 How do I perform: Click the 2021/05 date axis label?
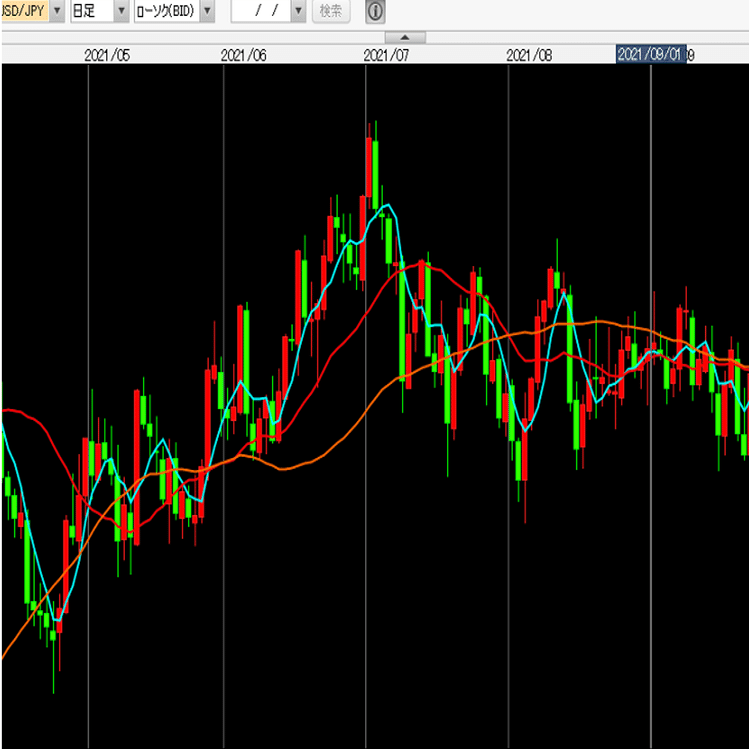tap(107, 55)
